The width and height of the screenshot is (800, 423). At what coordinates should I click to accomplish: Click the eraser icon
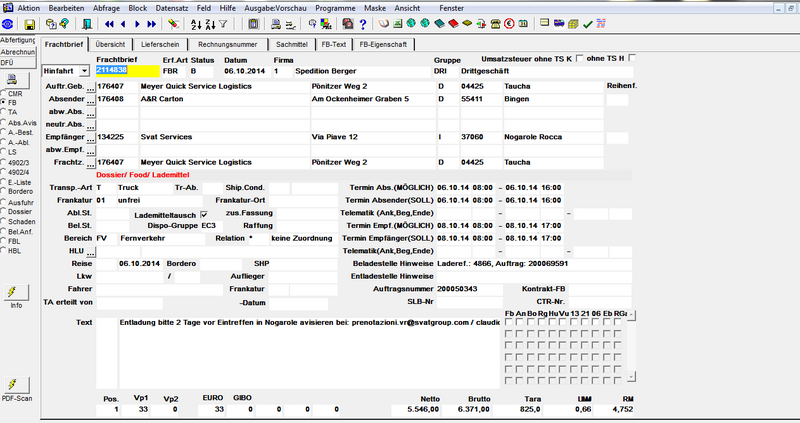(173, 24)
